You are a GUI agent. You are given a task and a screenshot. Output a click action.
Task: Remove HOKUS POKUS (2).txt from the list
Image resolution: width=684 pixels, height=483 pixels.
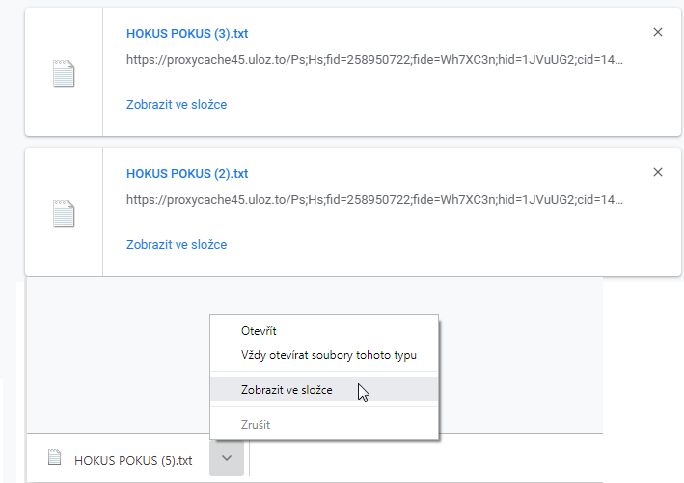tap(658, 172)
